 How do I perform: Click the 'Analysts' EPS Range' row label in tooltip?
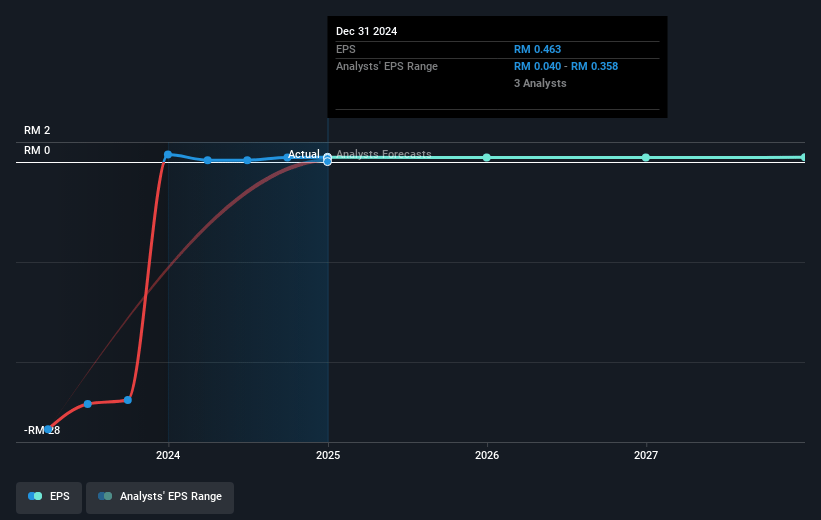point(386,67)
